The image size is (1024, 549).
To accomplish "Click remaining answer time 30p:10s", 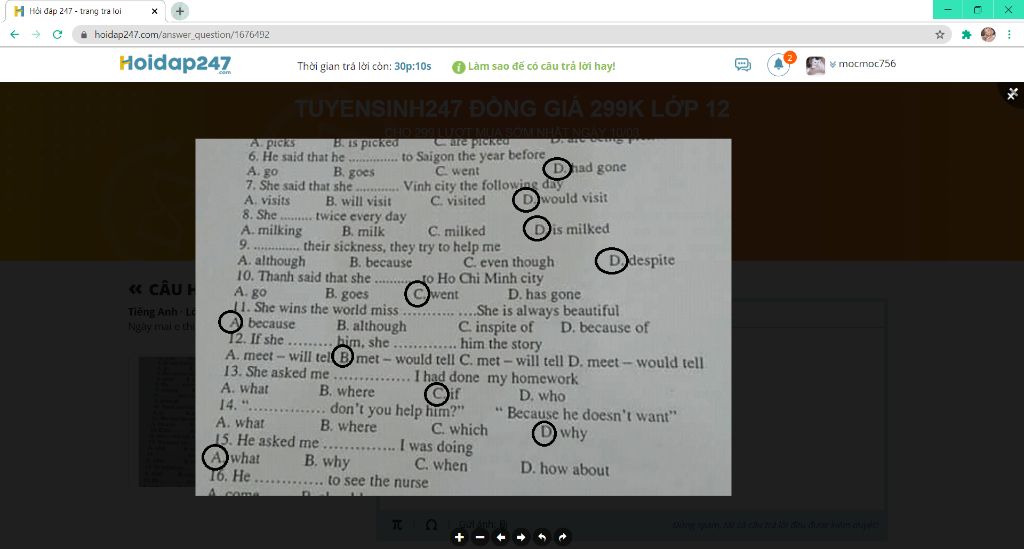I will pos(413,66).
